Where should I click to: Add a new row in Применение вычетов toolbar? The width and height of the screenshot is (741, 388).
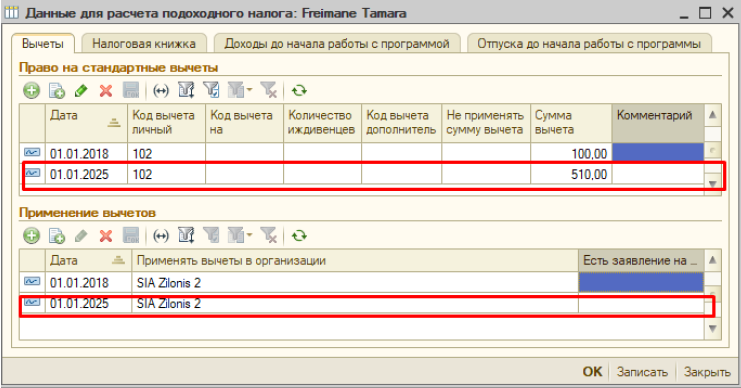tap(32, 235)
